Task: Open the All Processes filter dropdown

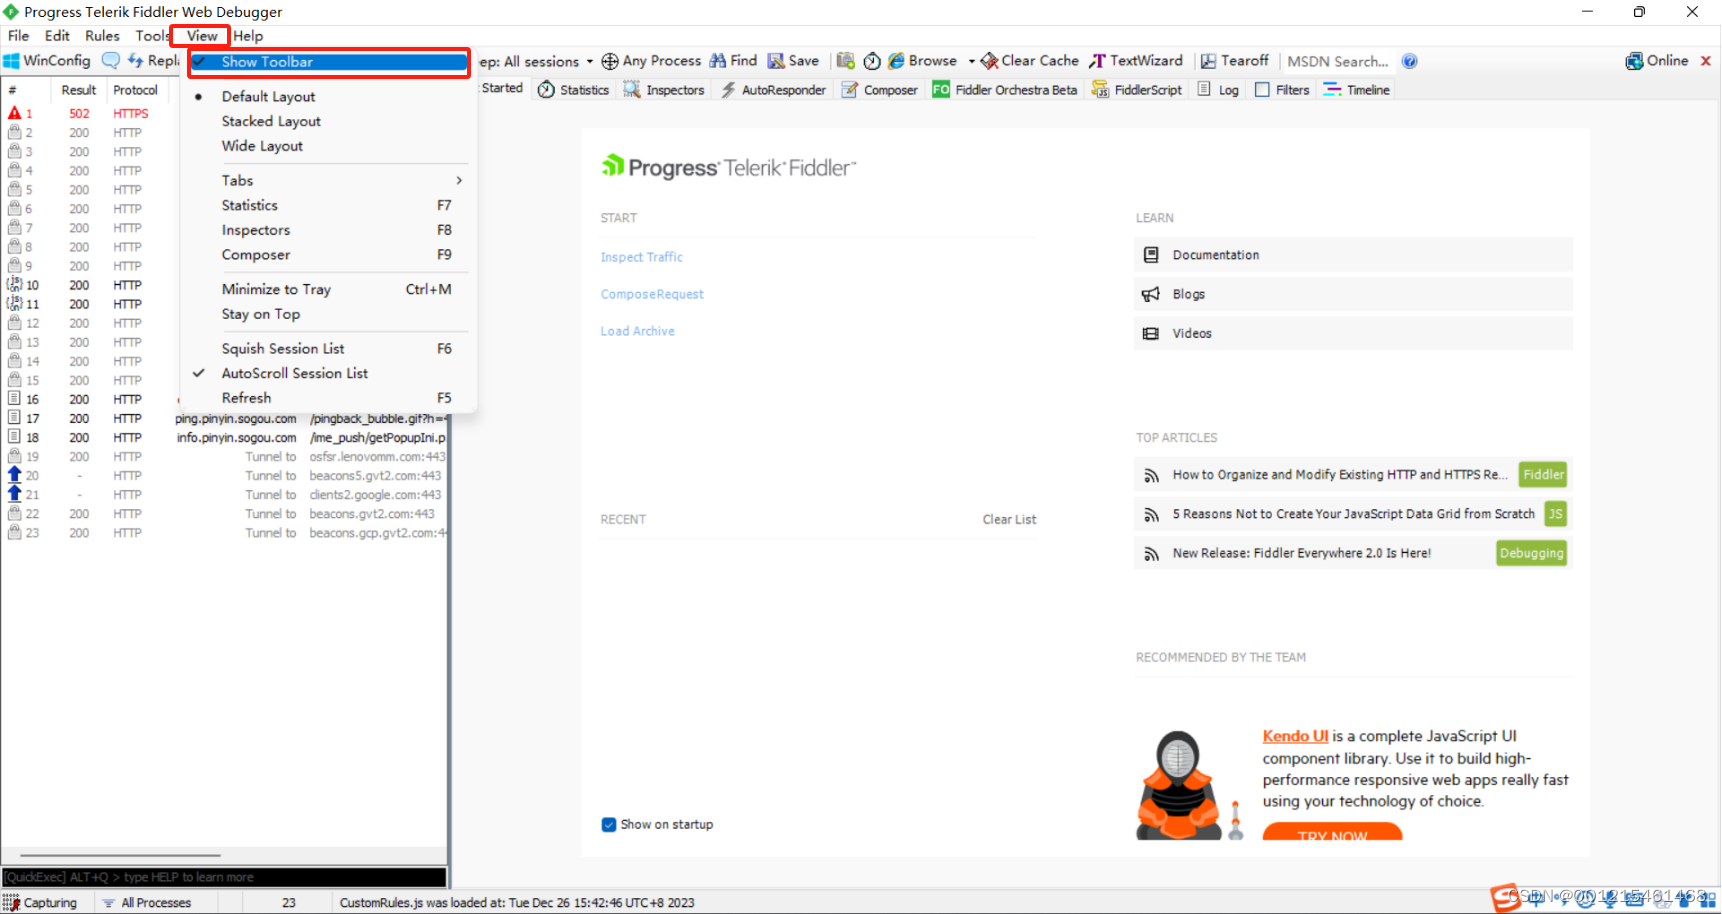Action: coord(147,902)
